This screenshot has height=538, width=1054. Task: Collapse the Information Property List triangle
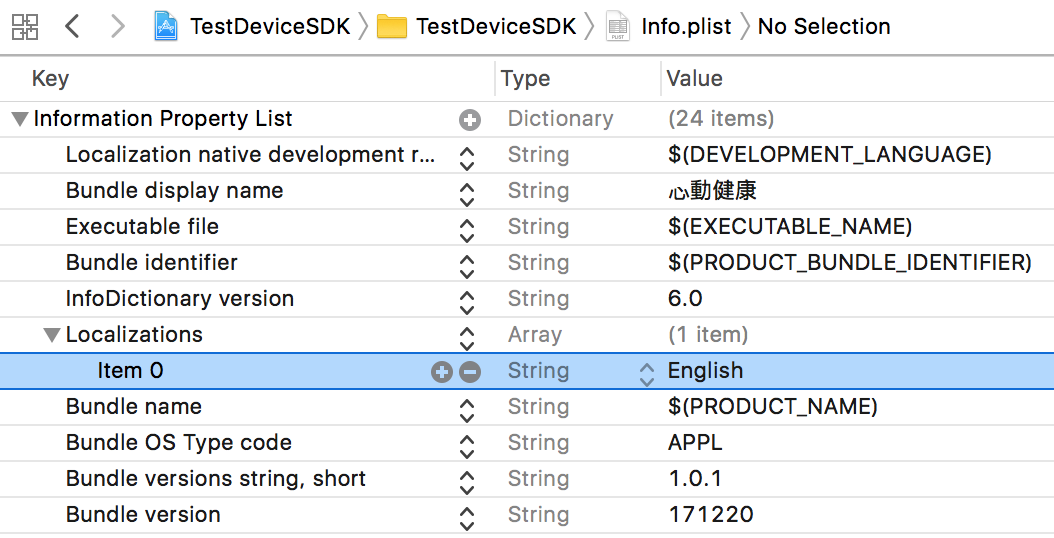click(x=19, y=119)
